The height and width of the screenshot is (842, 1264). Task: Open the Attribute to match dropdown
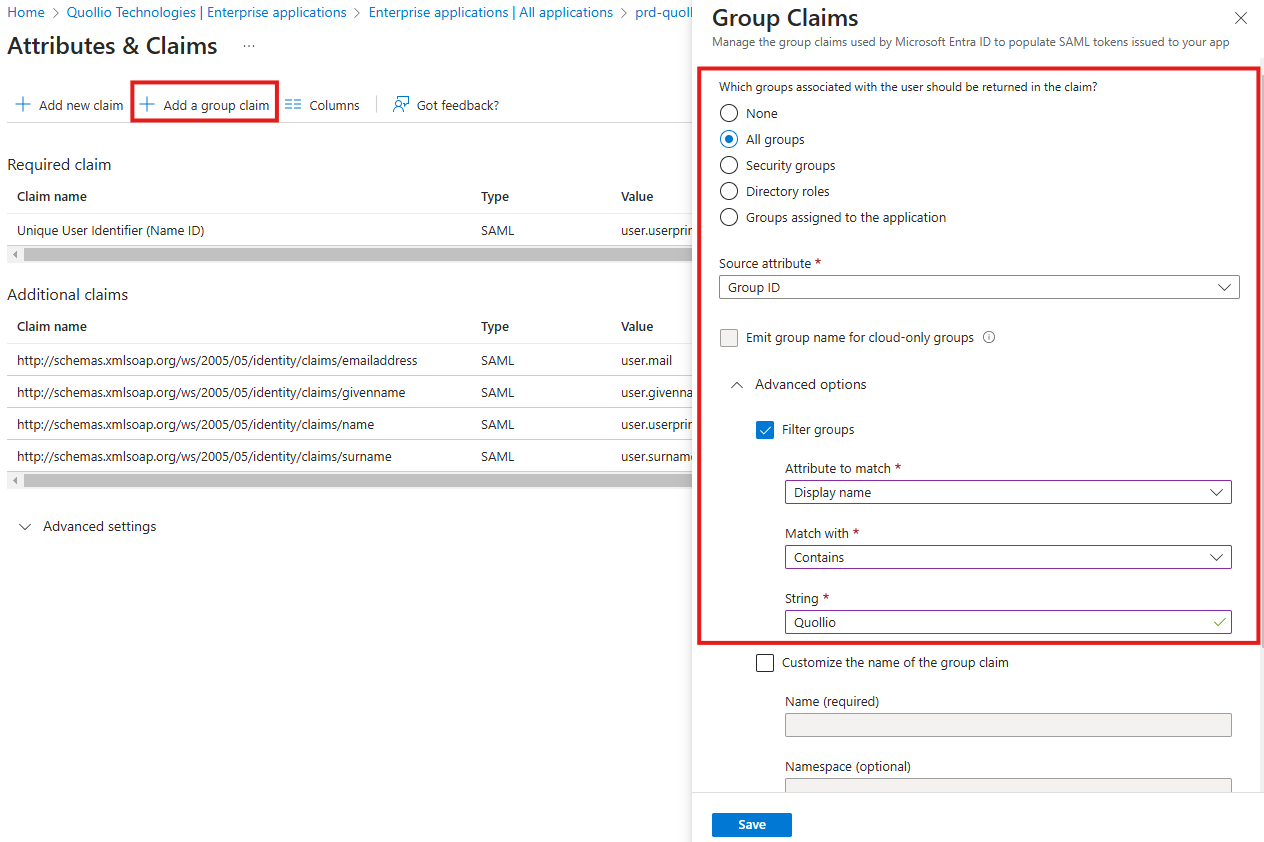[x=1007, y=493]
